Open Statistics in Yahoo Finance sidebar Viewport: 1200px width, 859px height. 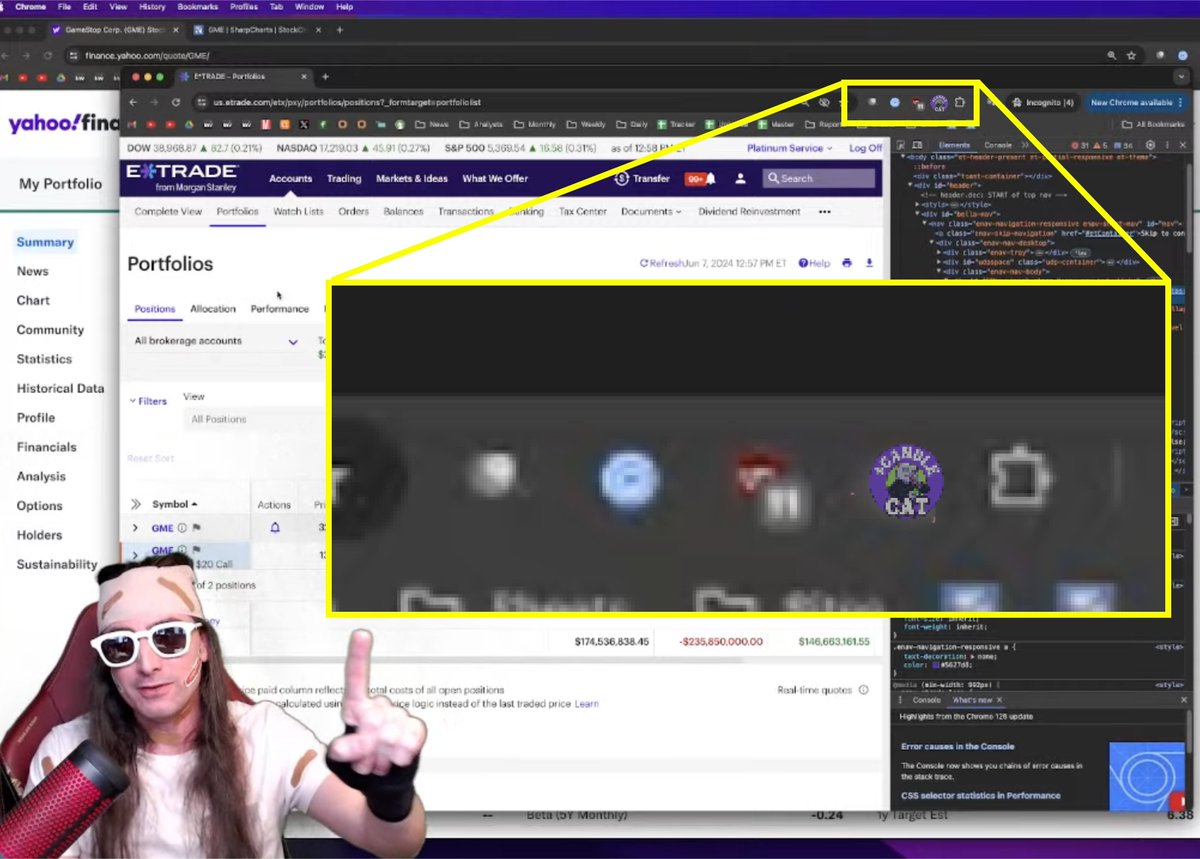tap(44, 359)
